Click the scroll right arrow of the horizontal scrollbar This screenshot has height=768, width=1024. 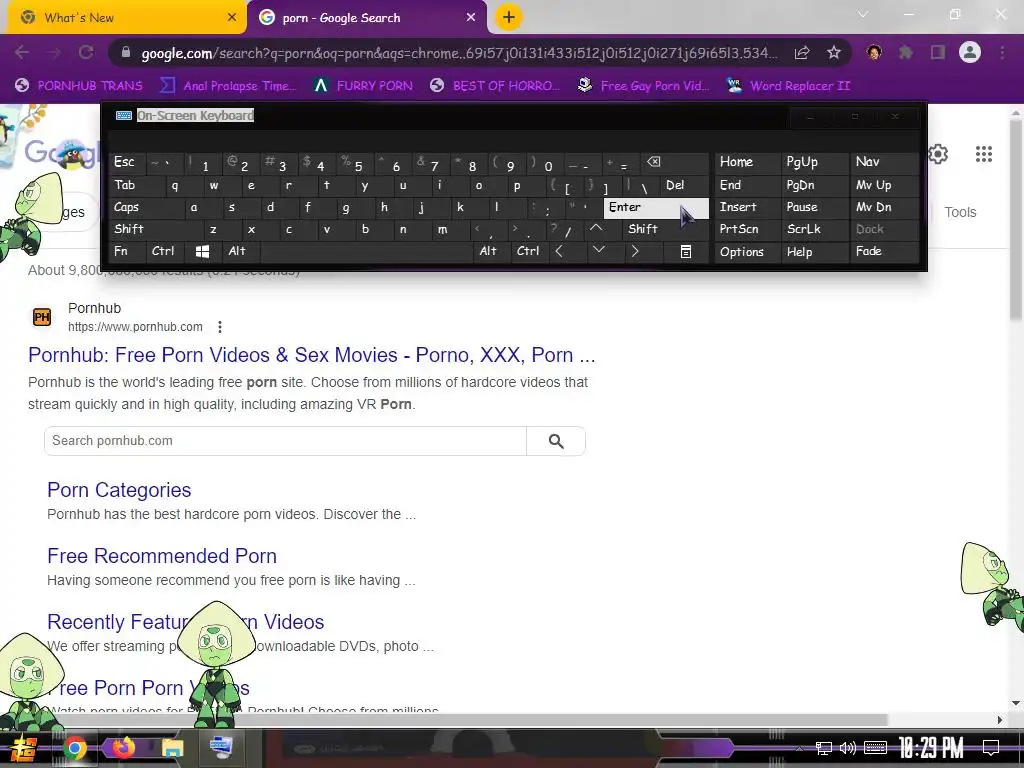[999, 720]
